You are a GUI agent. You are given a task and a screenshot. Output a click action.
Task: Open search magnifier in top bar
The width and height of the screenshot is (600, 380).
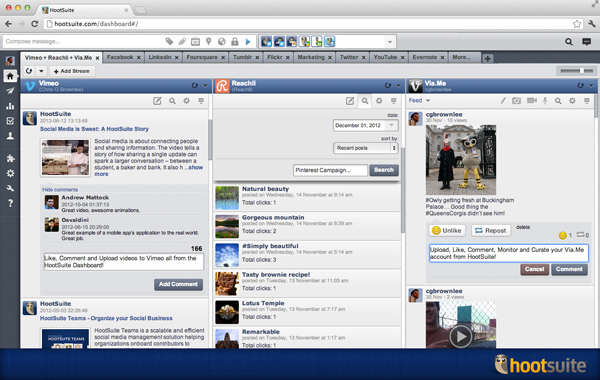point(569,42)
